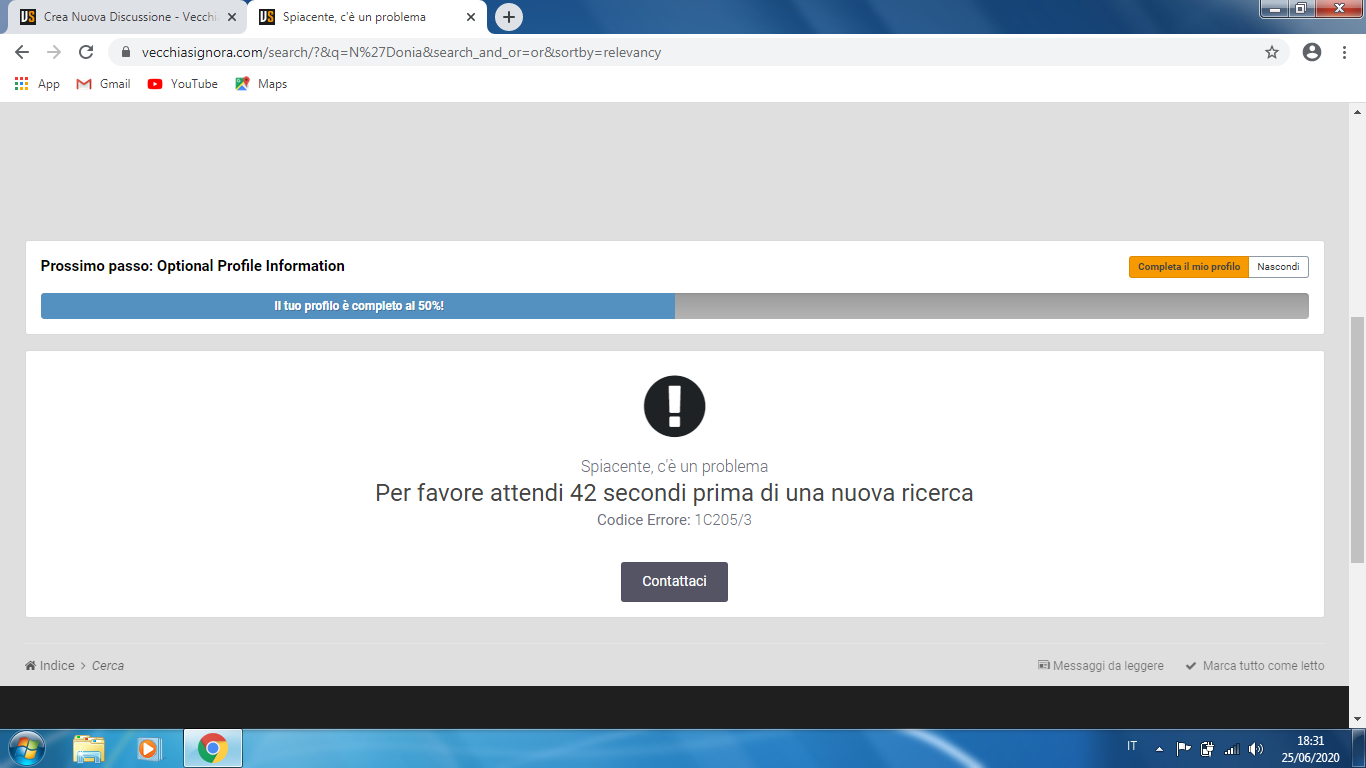This screenshot has width=1366, height=768.
Task: Click the Completa il mio profilo button
Action: coord(1188,267)
